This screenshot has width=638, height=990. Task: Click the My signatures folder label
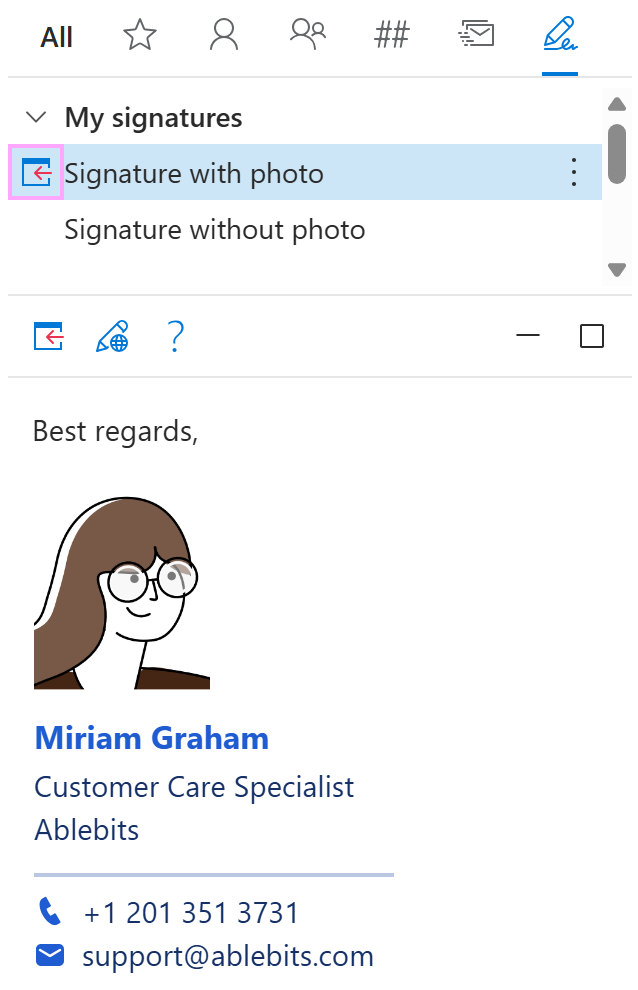point(153,118)
